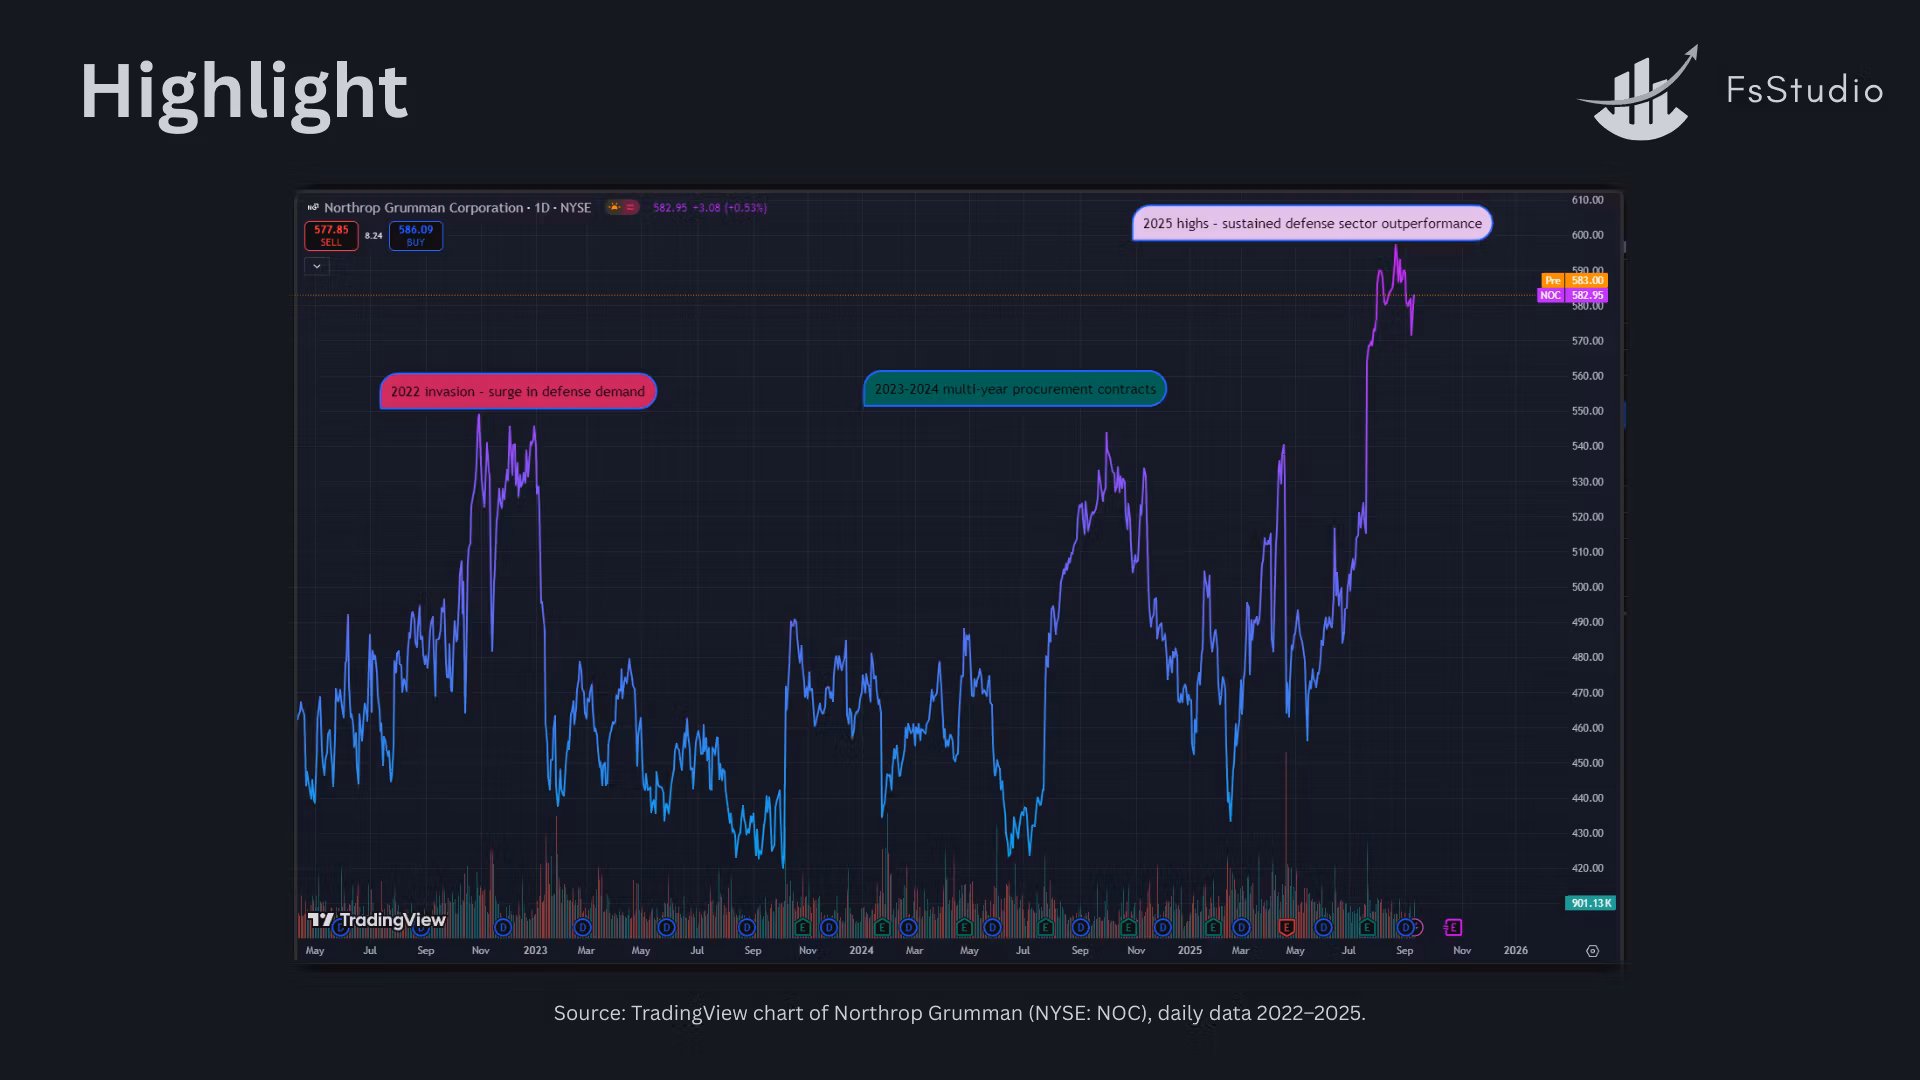This screenshot has height=1080, width=1920.
Task: Click the SELL button at 577.85
Action: click(331, 236)
